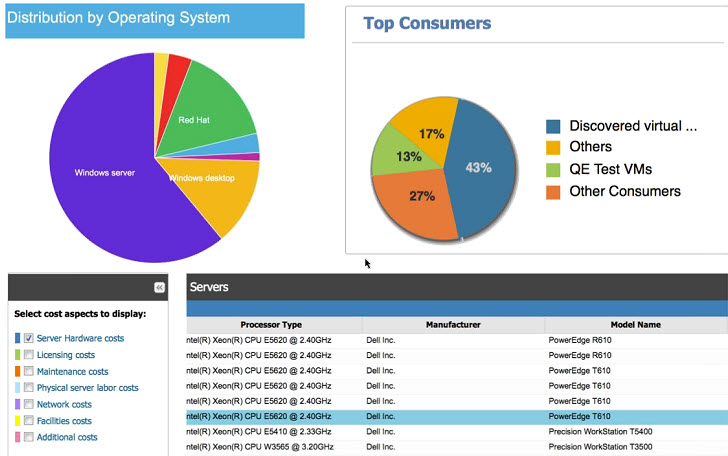Image resolution: width=728 pixels, height=456 pixels.
Task: Click the blue Discovered virtual legend square
Action: [x=553, y=126]
